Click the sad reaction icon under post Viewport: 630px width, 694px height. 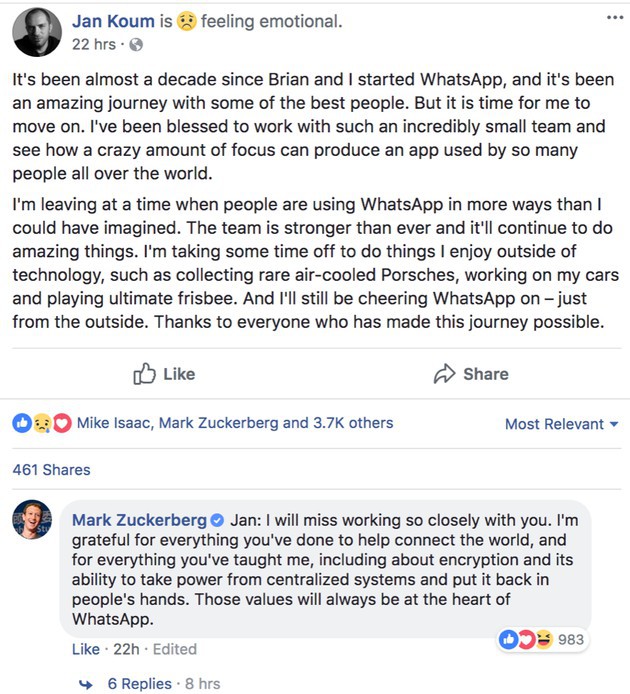pos(42,423)
